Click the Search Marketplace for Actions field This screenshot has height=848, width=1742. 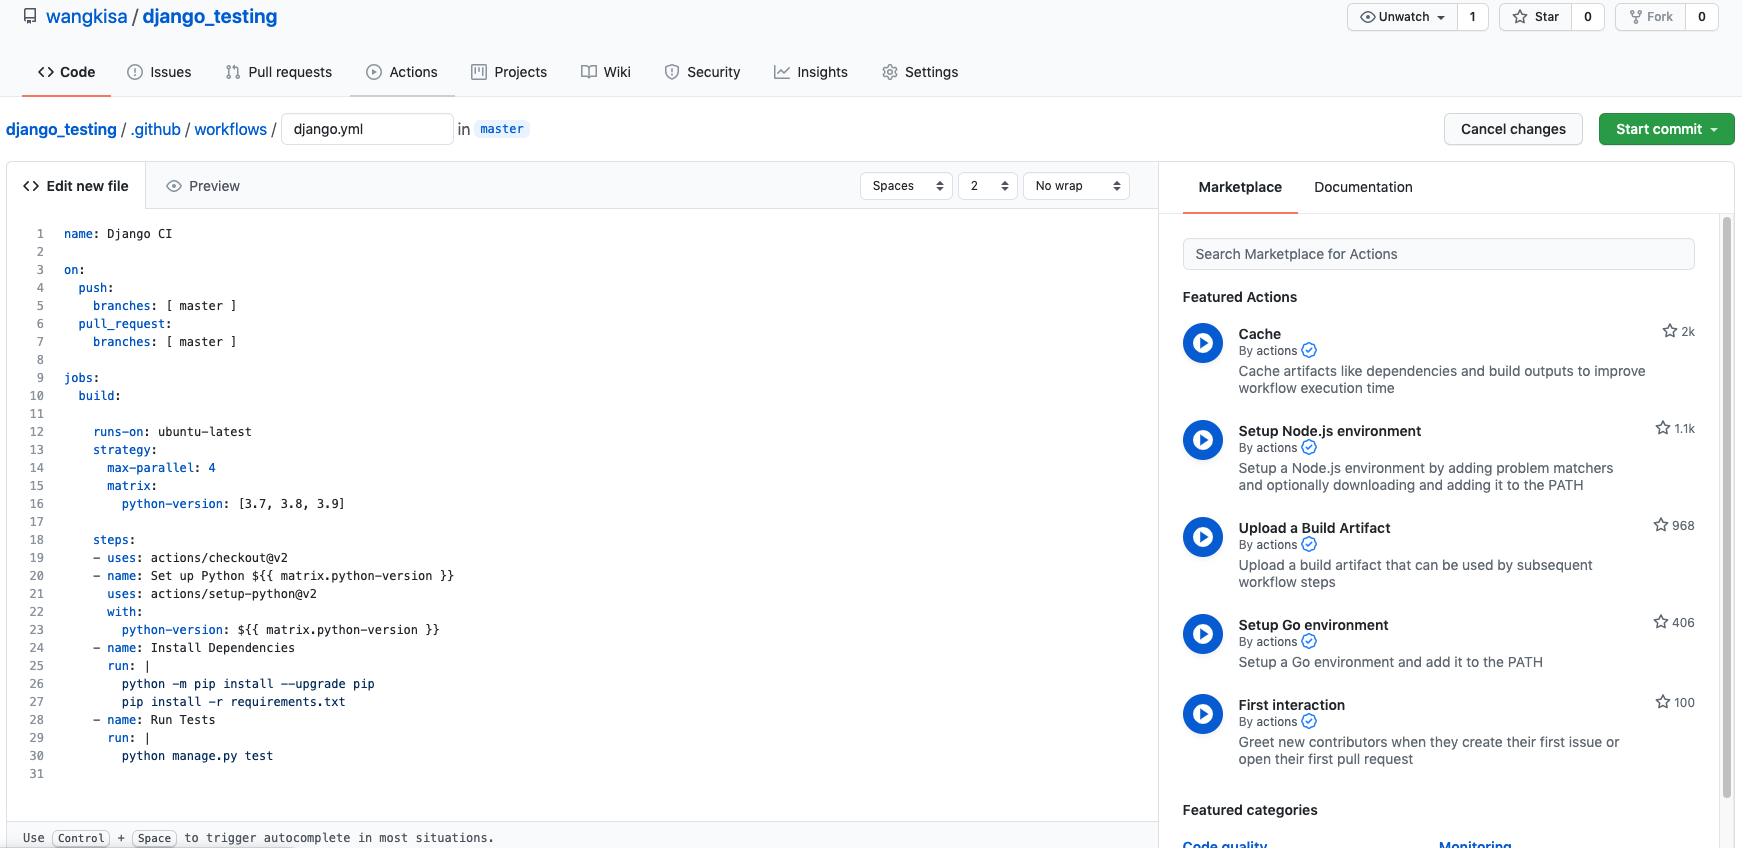pos(1438,254)
